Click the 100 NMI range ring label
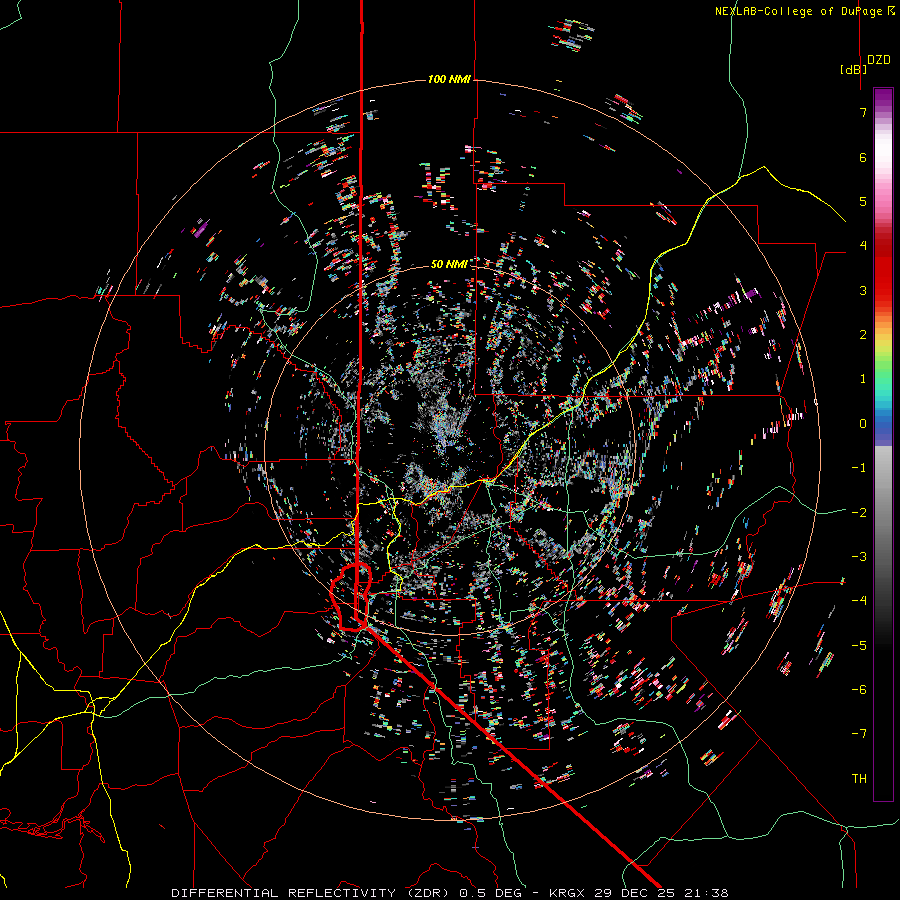Image resolution: width=900 pixels, height=900 pixels. [449, 79]
